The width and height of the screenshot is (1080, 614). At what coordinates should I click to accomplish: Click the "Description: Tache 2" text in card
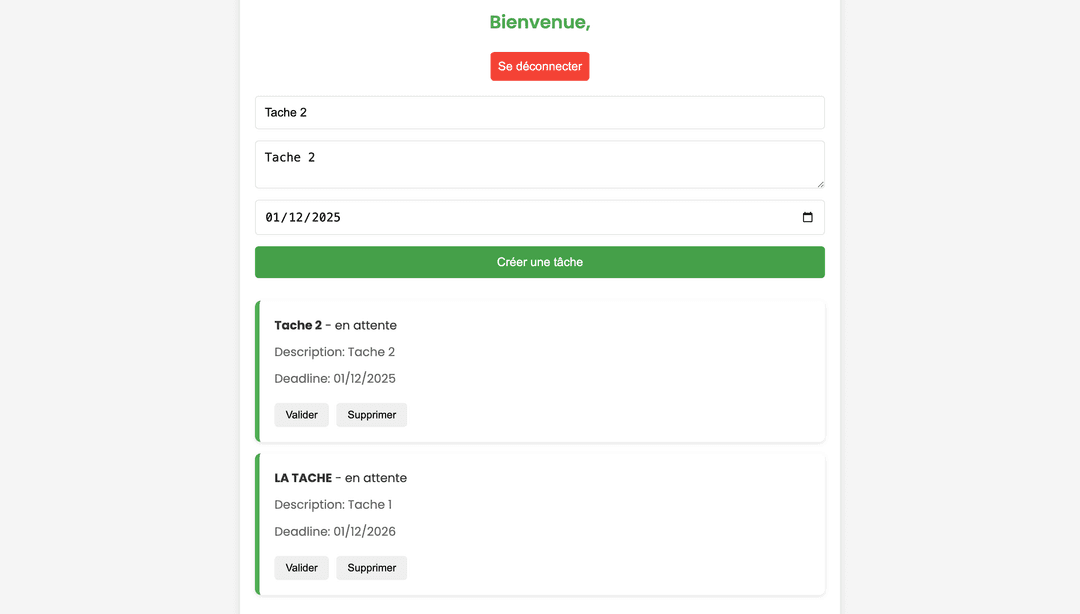click(x=334, y=352)
